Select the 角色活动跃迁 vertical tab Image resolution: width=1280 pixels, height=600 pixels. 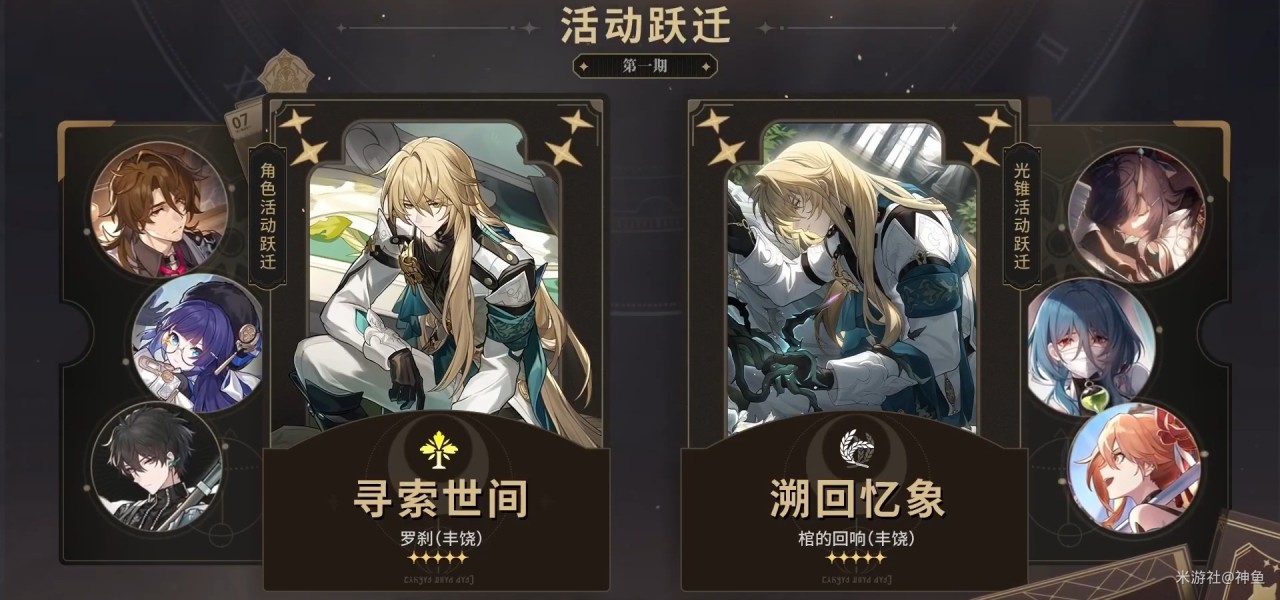(x=267, y=216)
